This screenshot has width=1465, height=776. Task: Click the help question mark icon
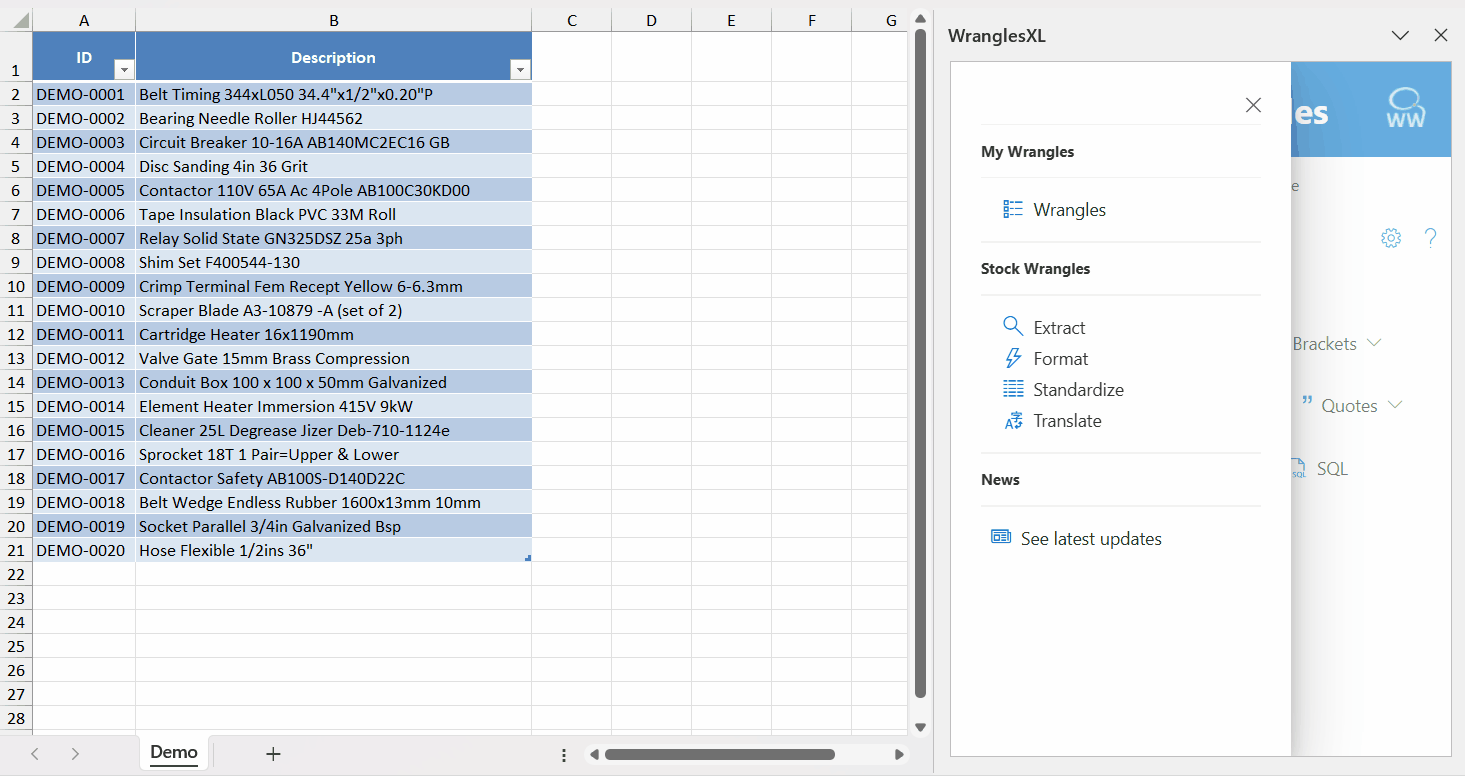coord(1430,238)
